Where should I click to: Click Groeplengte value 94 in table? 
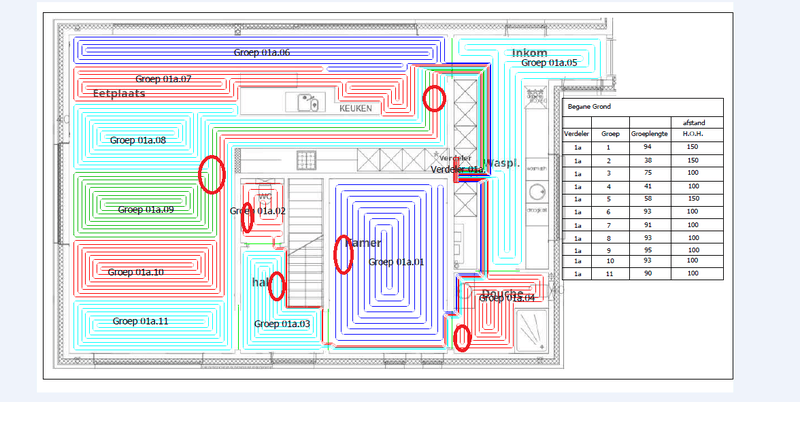(647, 146)
